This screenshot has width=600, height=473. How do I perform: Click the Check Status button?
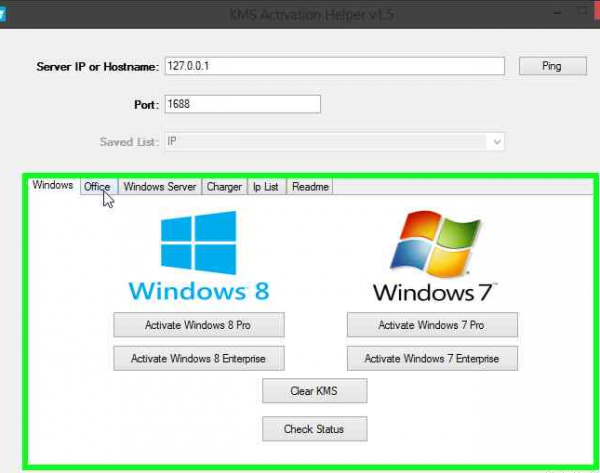pyautogui.click(x=315, y=429)
